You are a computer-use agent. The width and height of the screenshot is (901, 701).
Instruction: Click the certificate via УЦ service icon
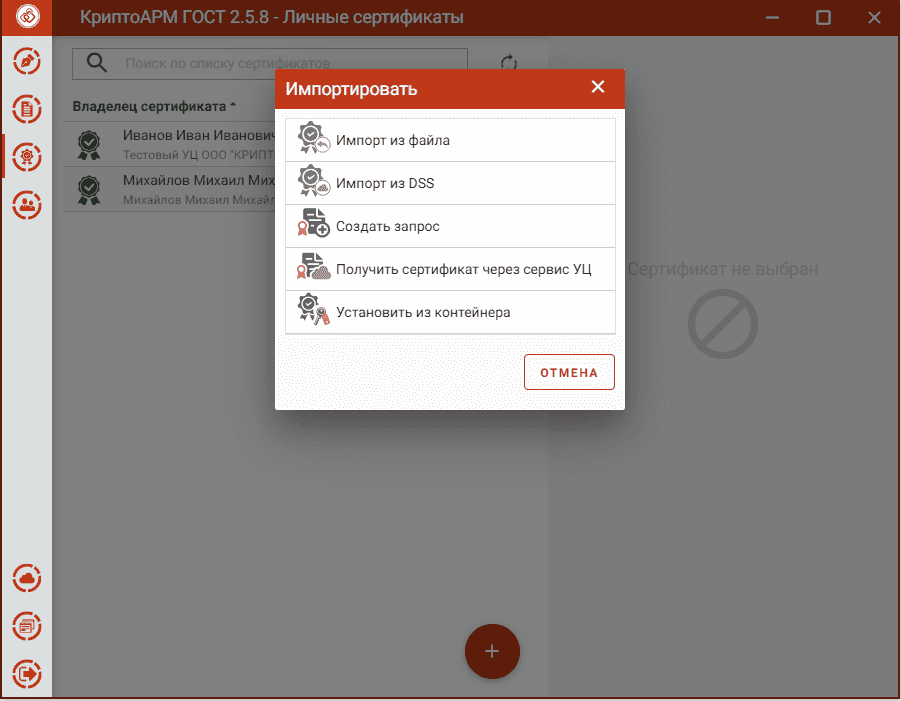(314, 267)
